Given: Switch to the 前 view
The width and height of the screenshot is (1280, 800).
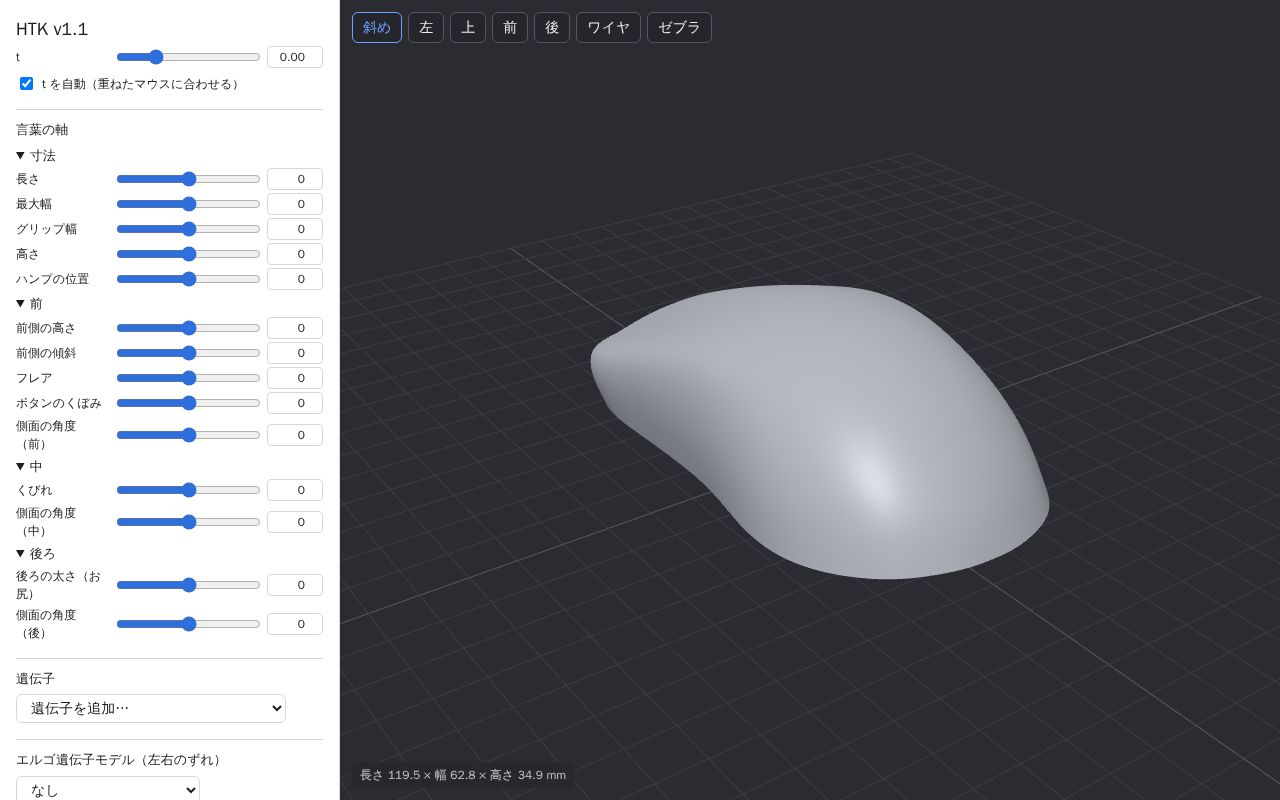Looking at the screenshot, I should click(510, 28).
